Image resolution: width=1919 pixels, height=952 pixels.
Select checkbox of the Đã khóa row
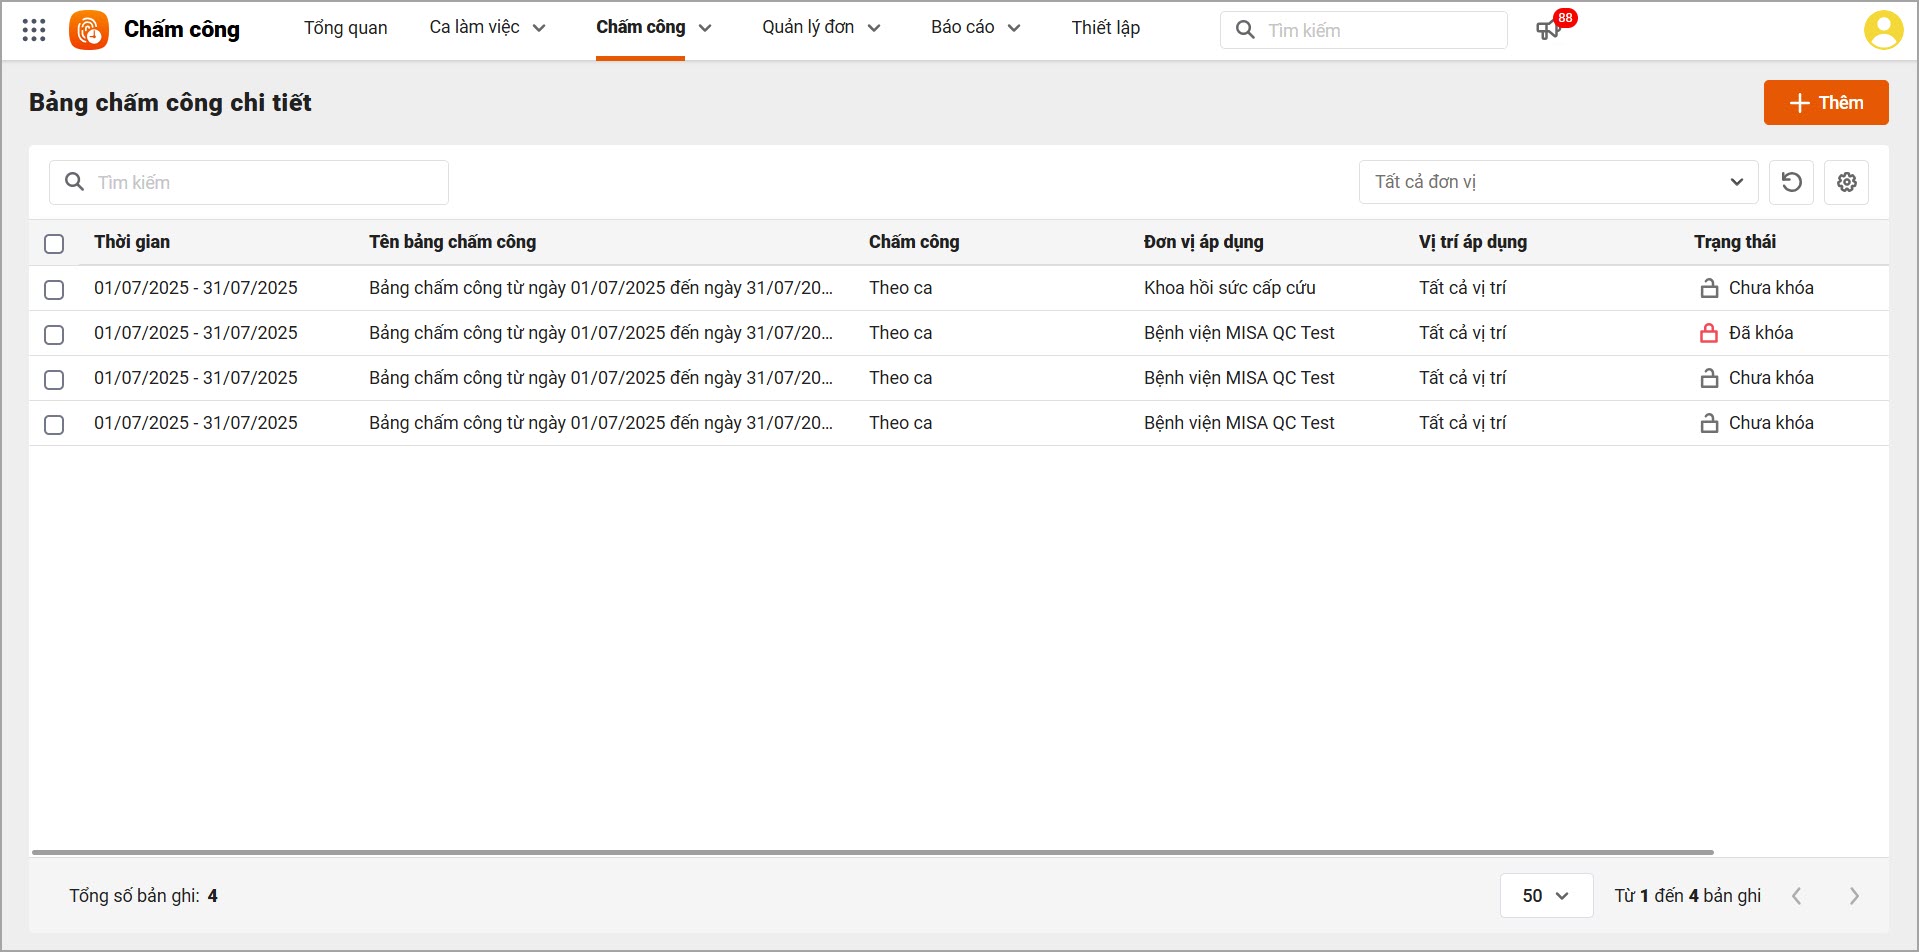coord(54,334)
